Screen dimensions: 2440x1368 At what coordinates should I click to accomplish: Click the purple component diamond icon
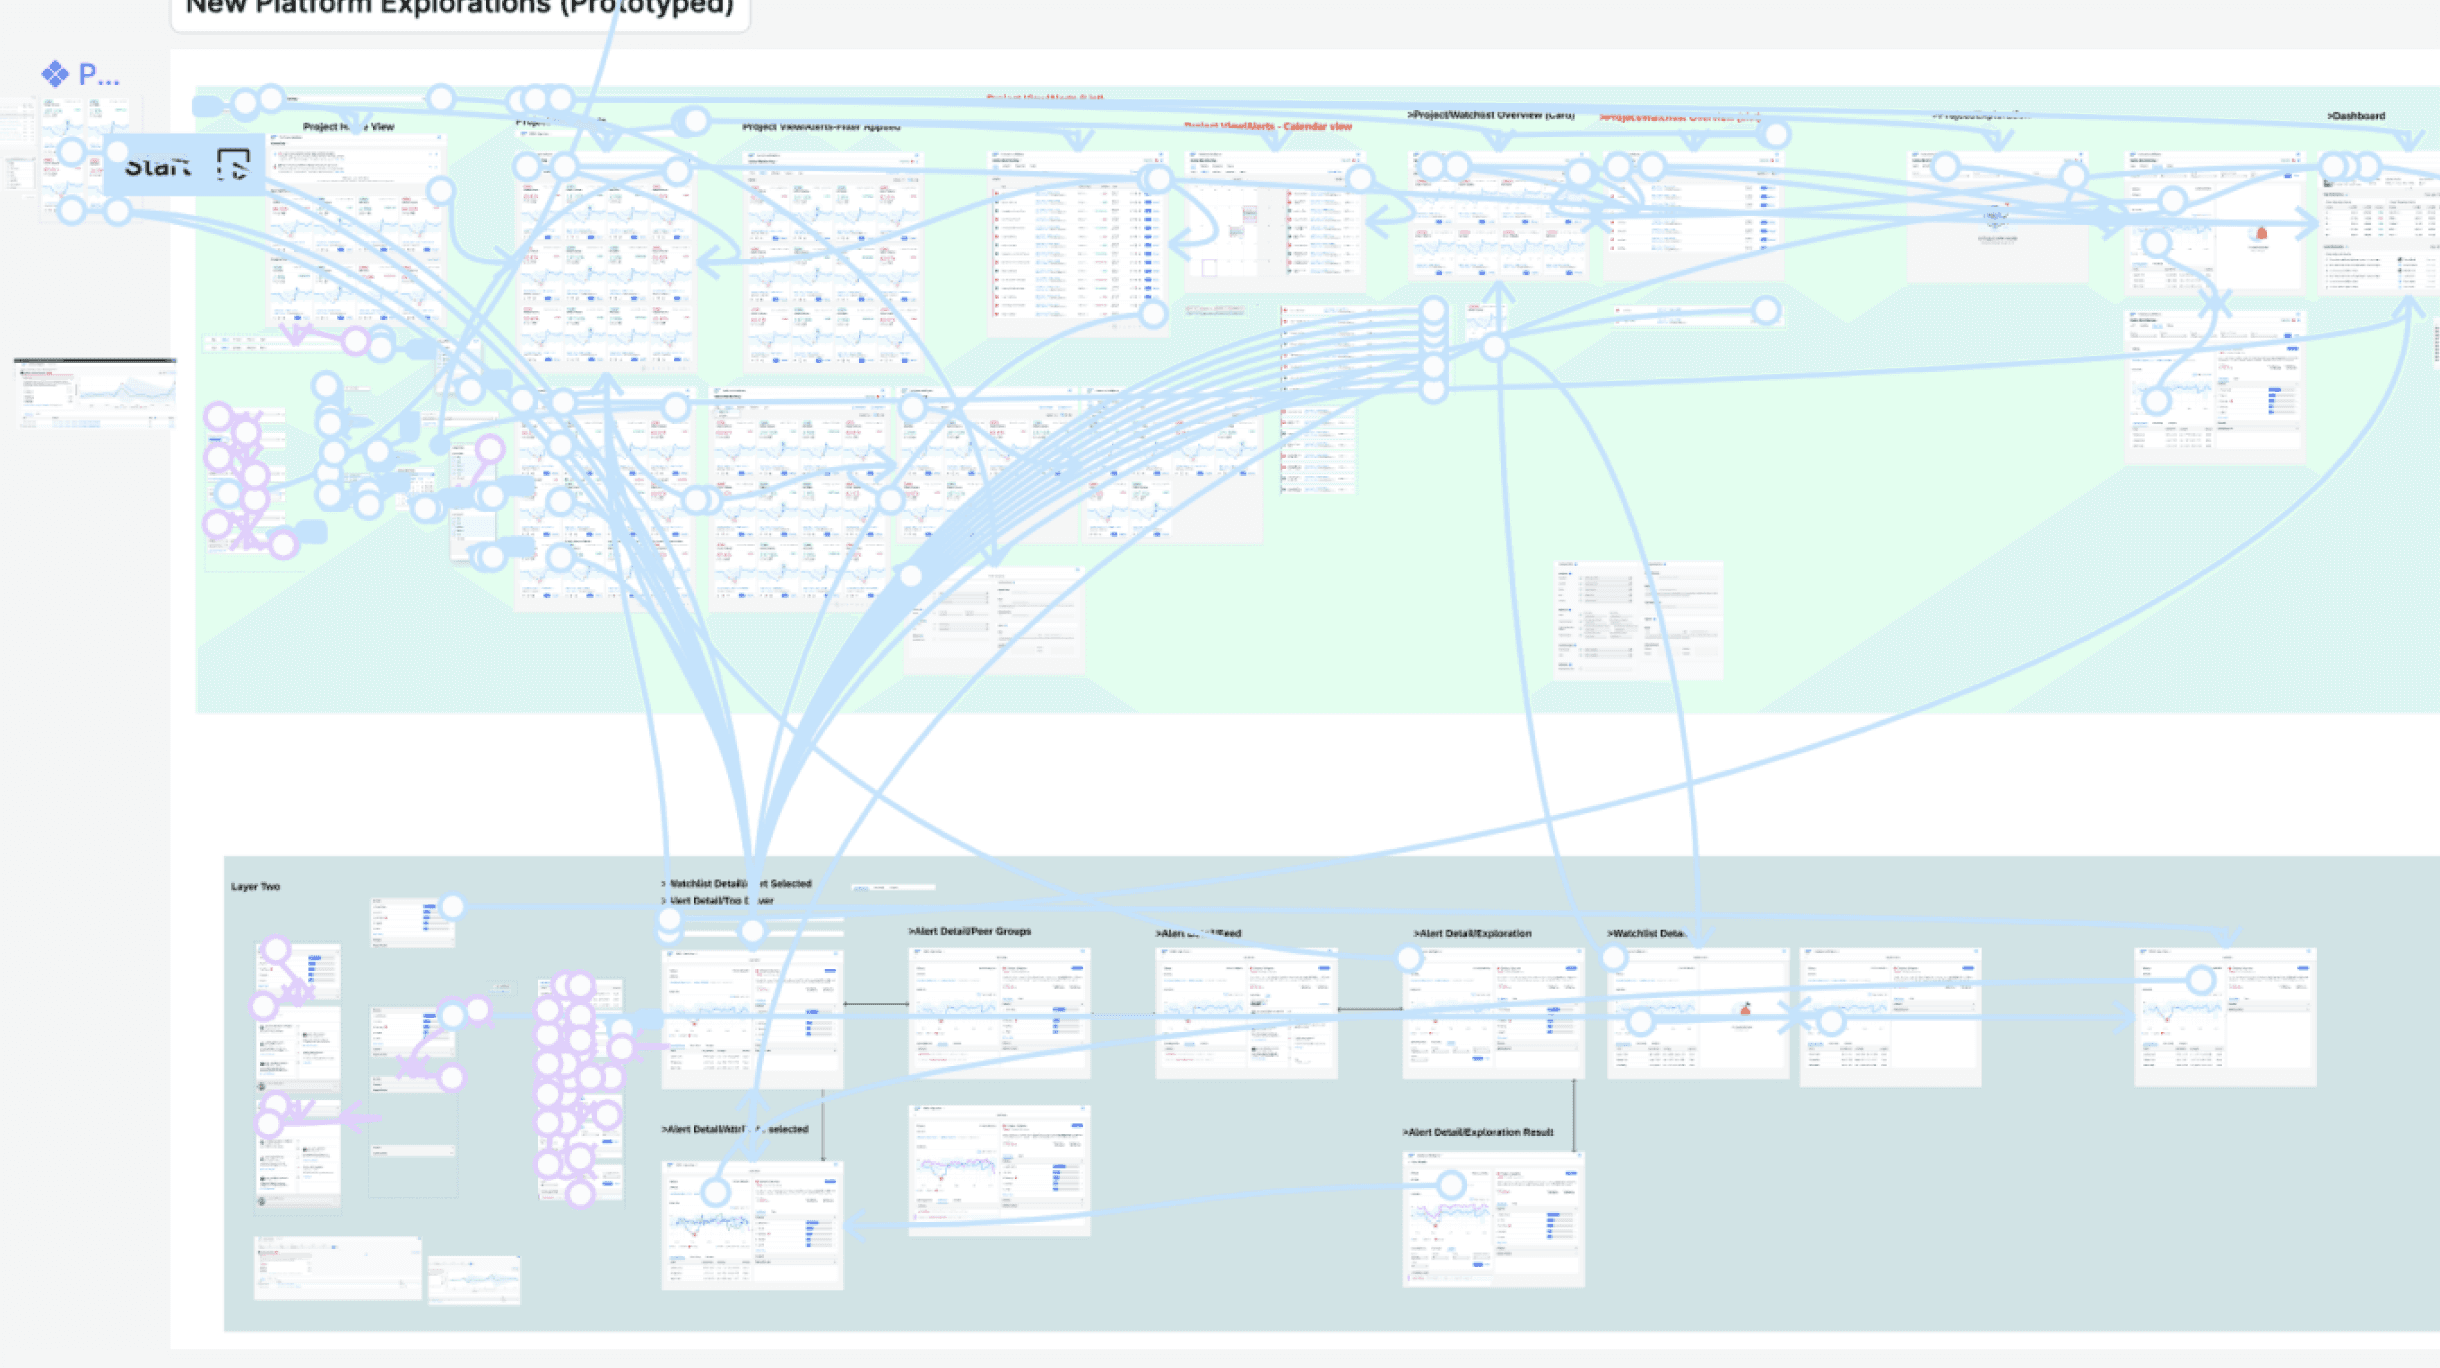(x=55, y=73)
